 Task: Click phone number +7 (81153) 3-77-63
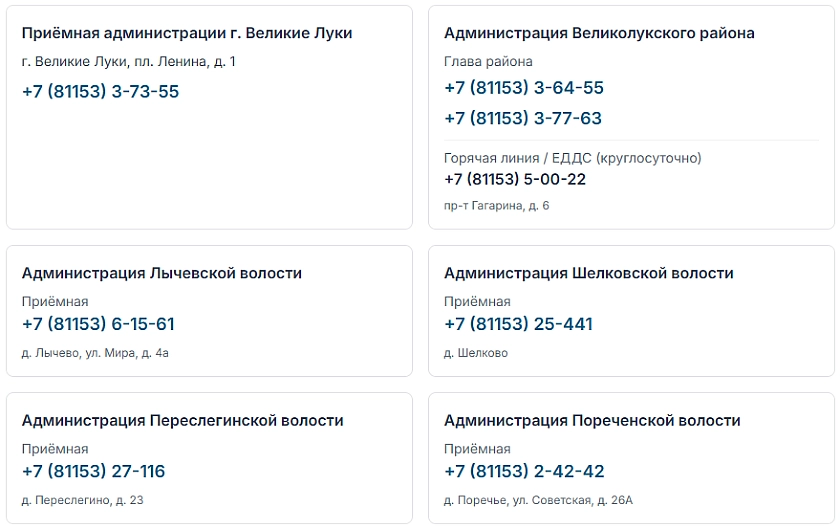click(523, 118)
